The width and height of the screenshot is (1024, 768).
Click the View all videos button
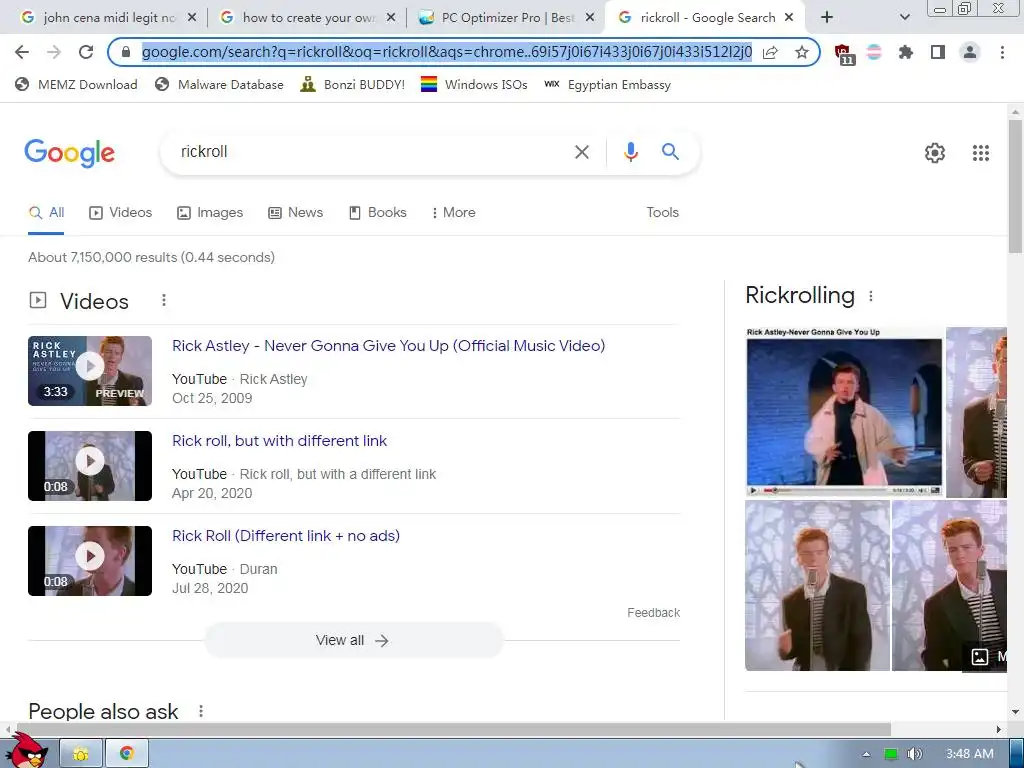354,640
